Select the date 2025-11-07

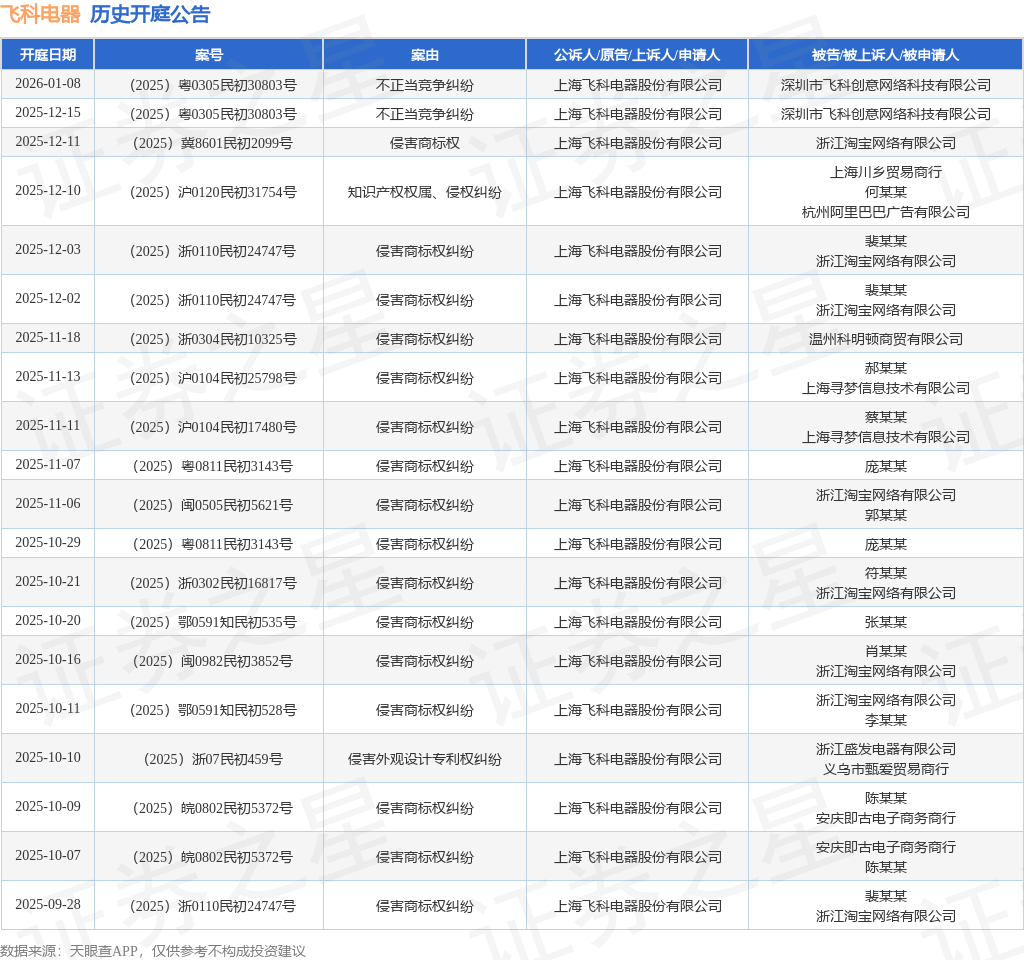(x=48, y=464)
